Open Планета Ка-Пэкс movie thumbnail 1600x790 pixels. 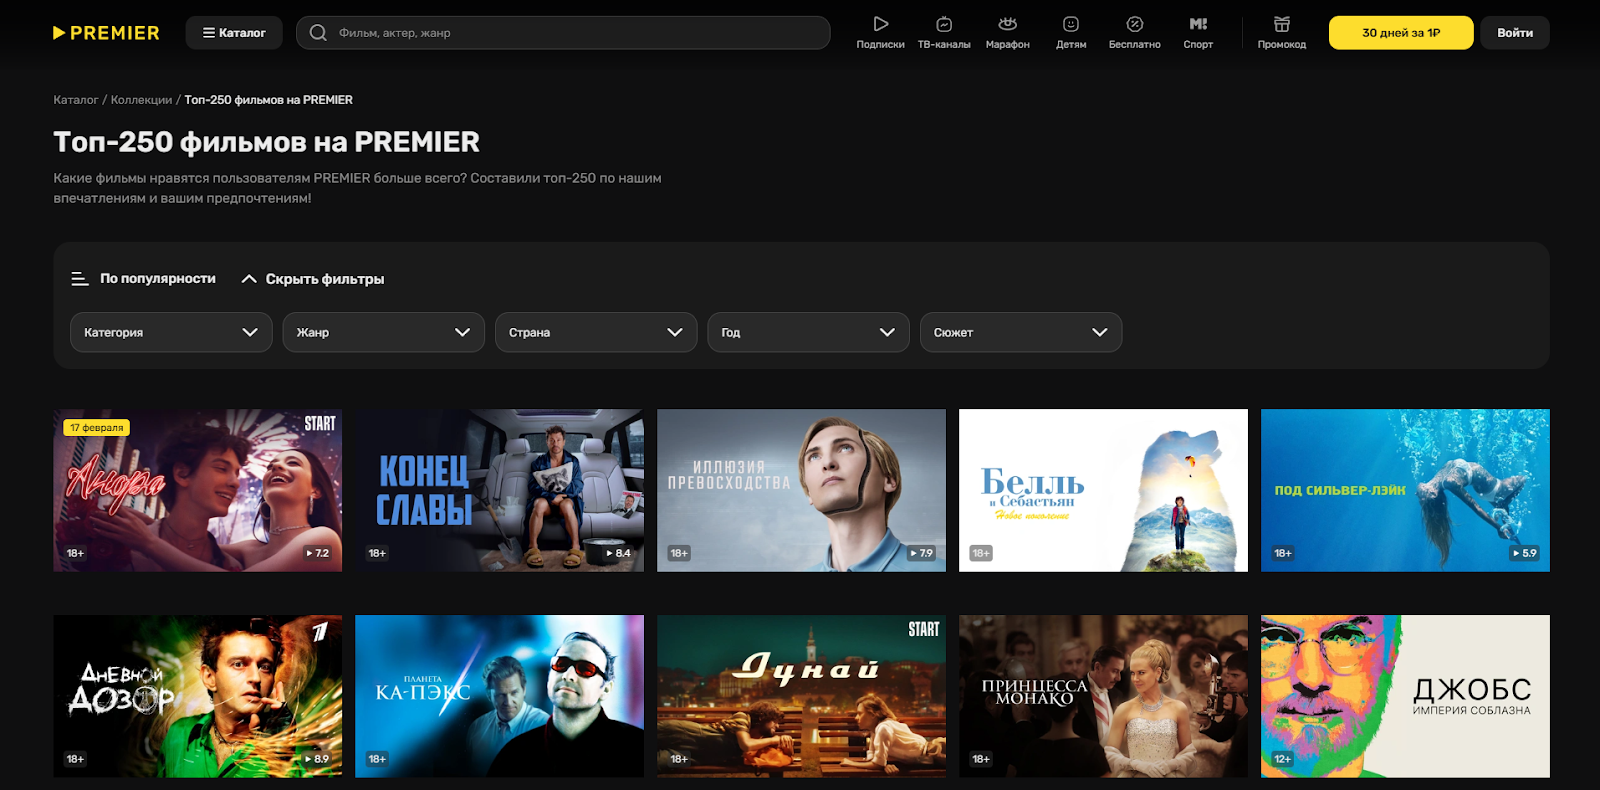[500, 696]
